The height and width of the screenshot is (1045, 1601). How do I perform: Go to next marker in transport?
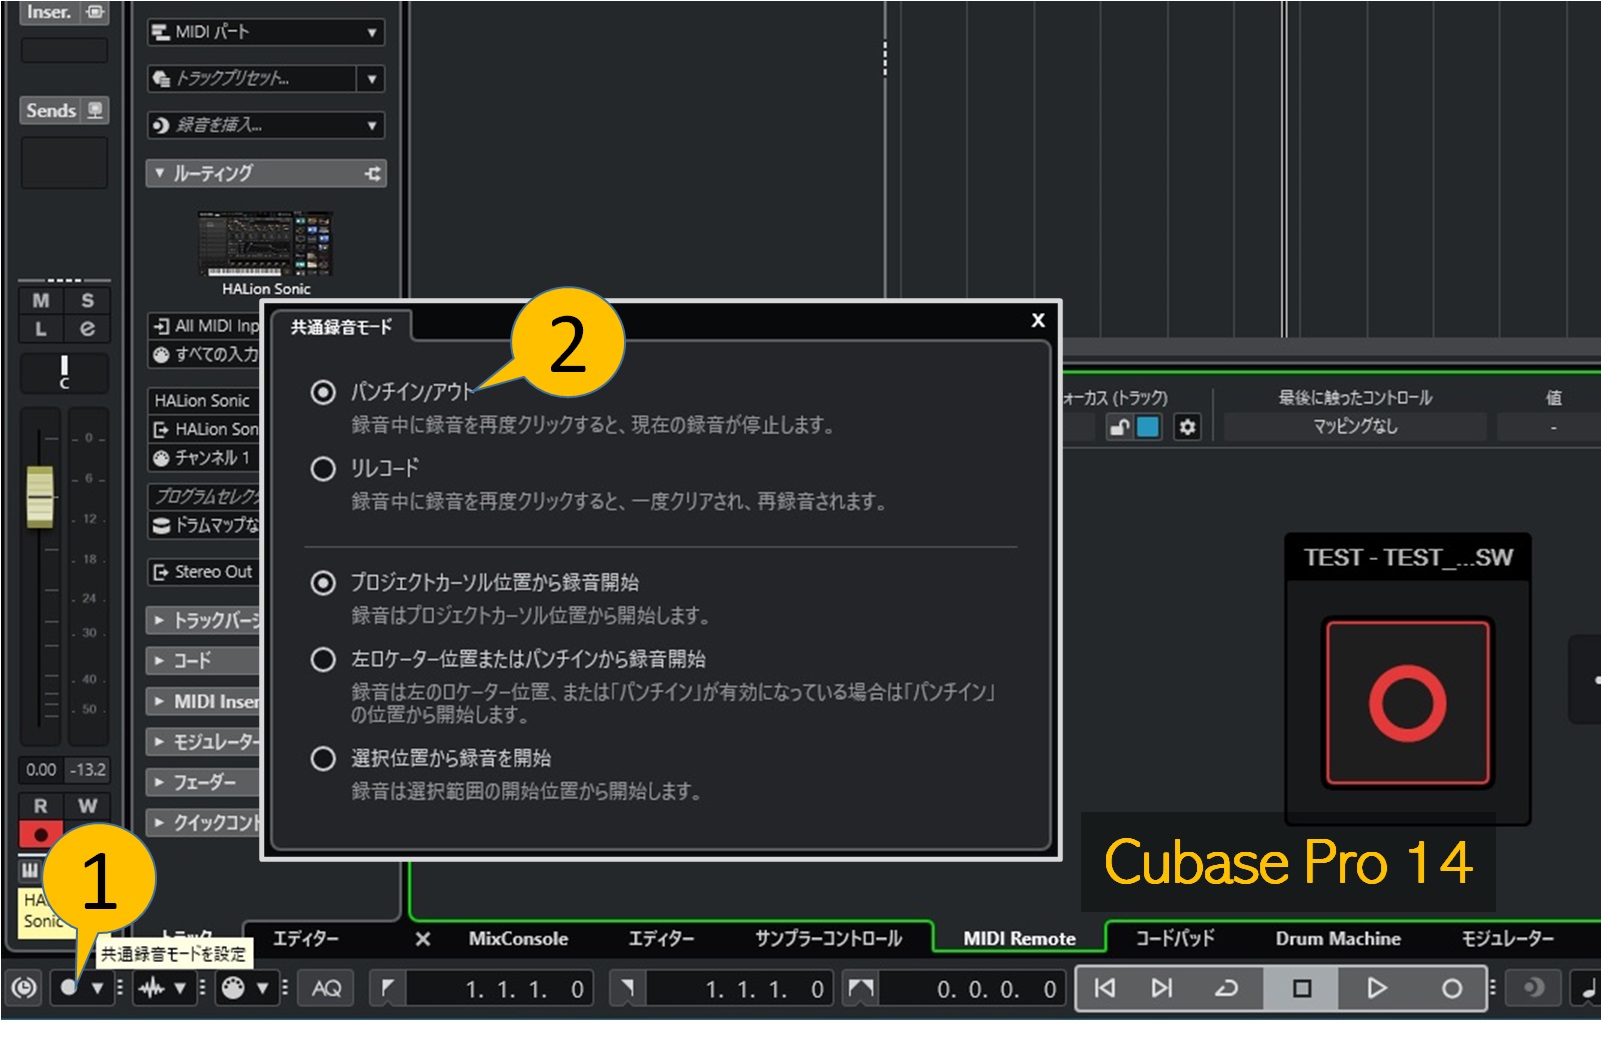(1161, 988)
